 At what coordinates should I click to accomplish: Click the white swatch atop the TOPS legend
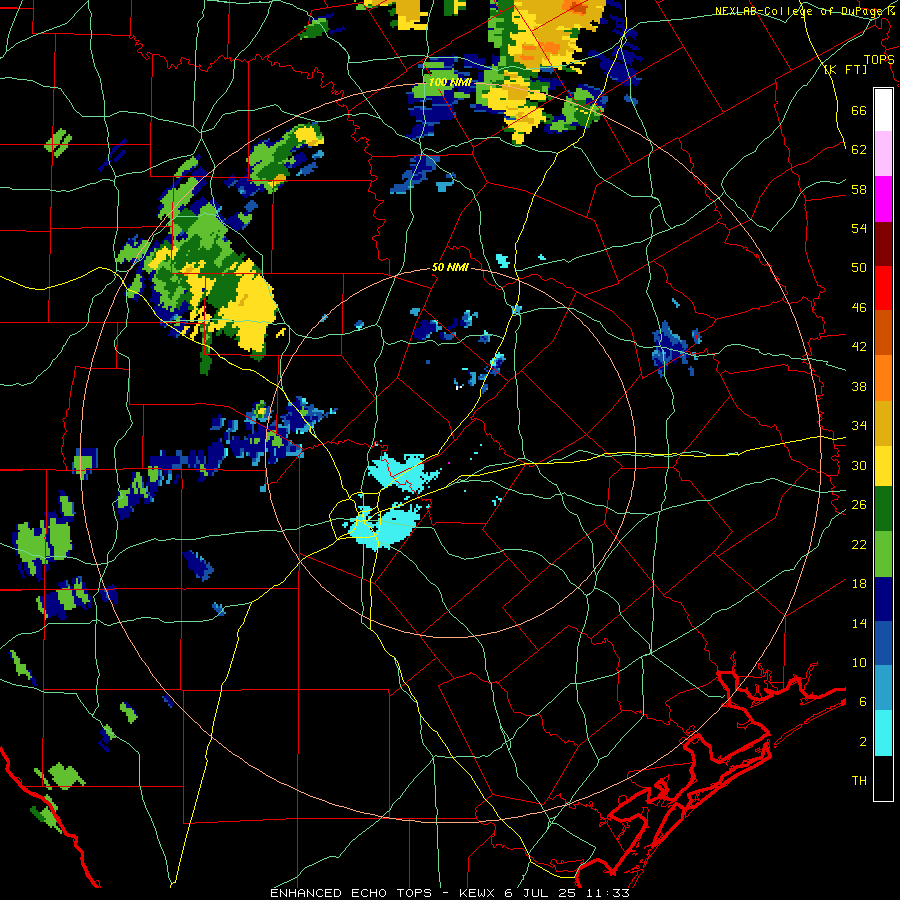[883, 110]
